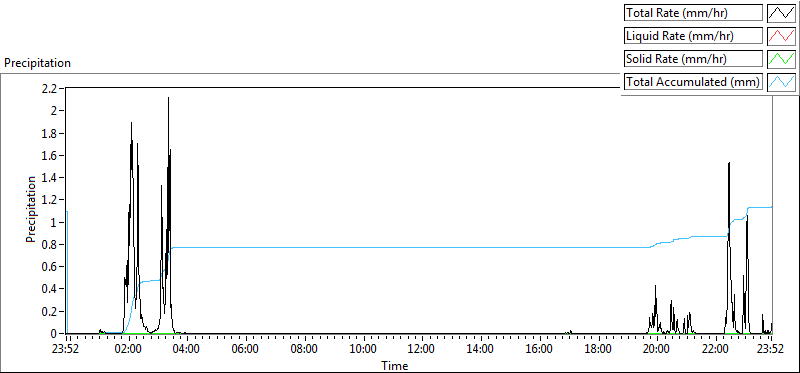The image size is (800, 373).
Task: Click the 0.8 value on the Y-axis
Action: pyautogui.click(x=50, y=245)
